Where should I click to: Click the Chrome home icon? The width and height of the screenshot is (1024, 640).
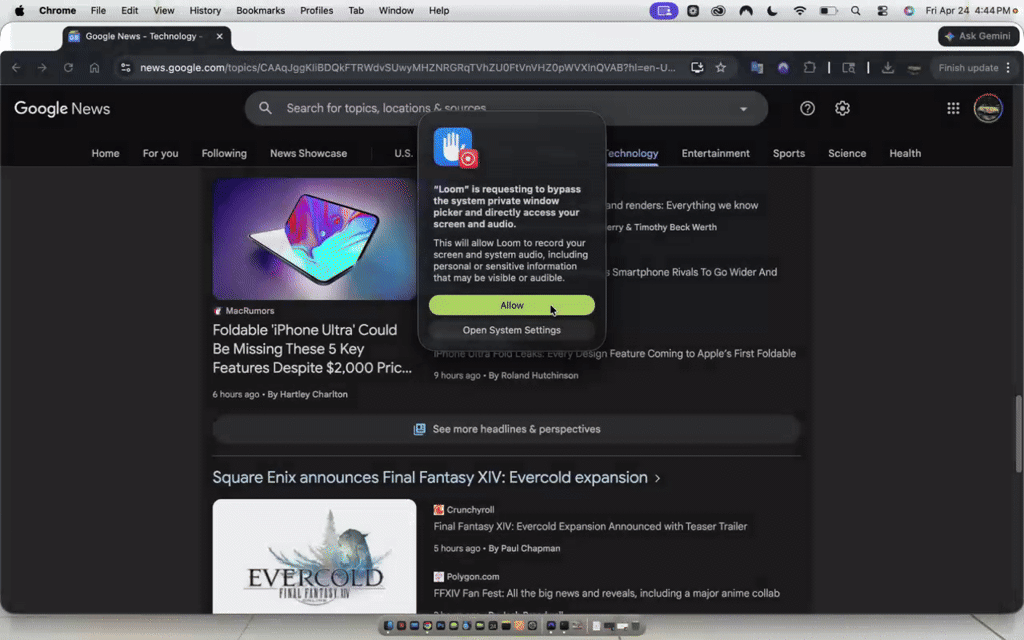click(x=94, y=68)
